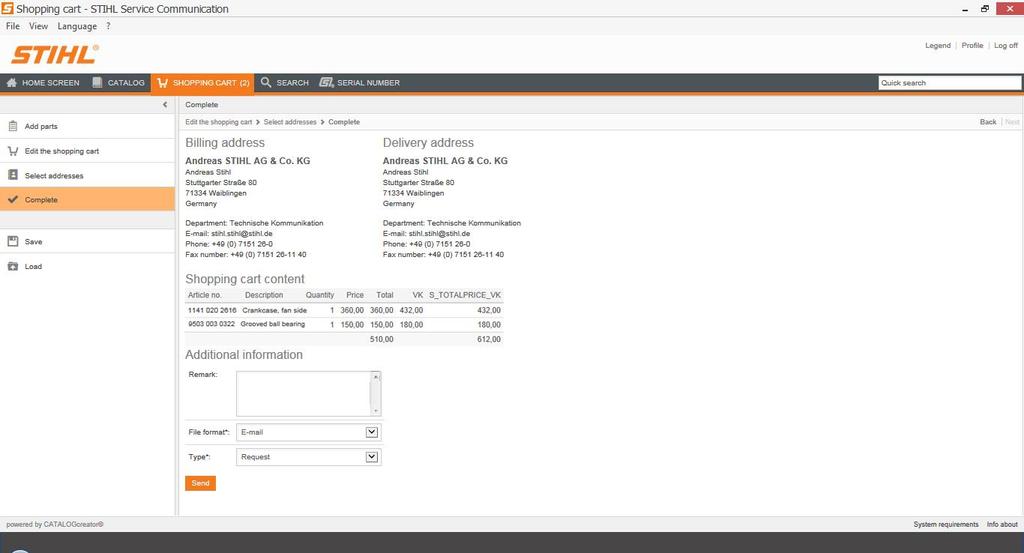Go Back to previous step
This screenshot has height=553, width=1024.
pyautogui.click(x=988, y=122)
